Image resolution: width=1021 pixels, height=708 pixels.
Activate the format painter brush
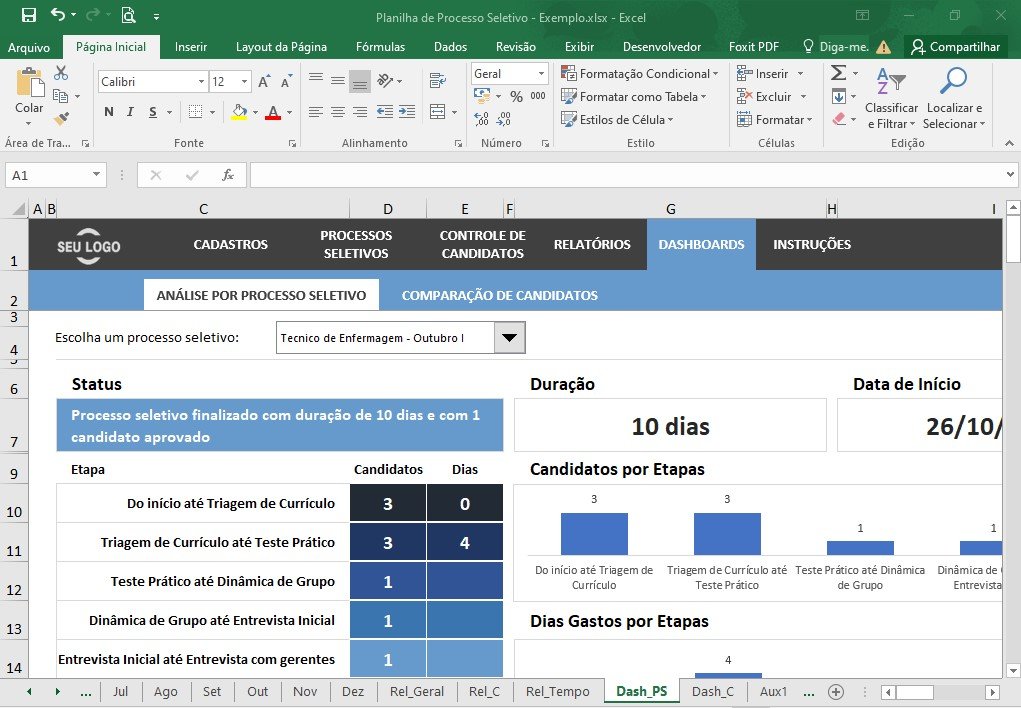(x=61, y=119)
